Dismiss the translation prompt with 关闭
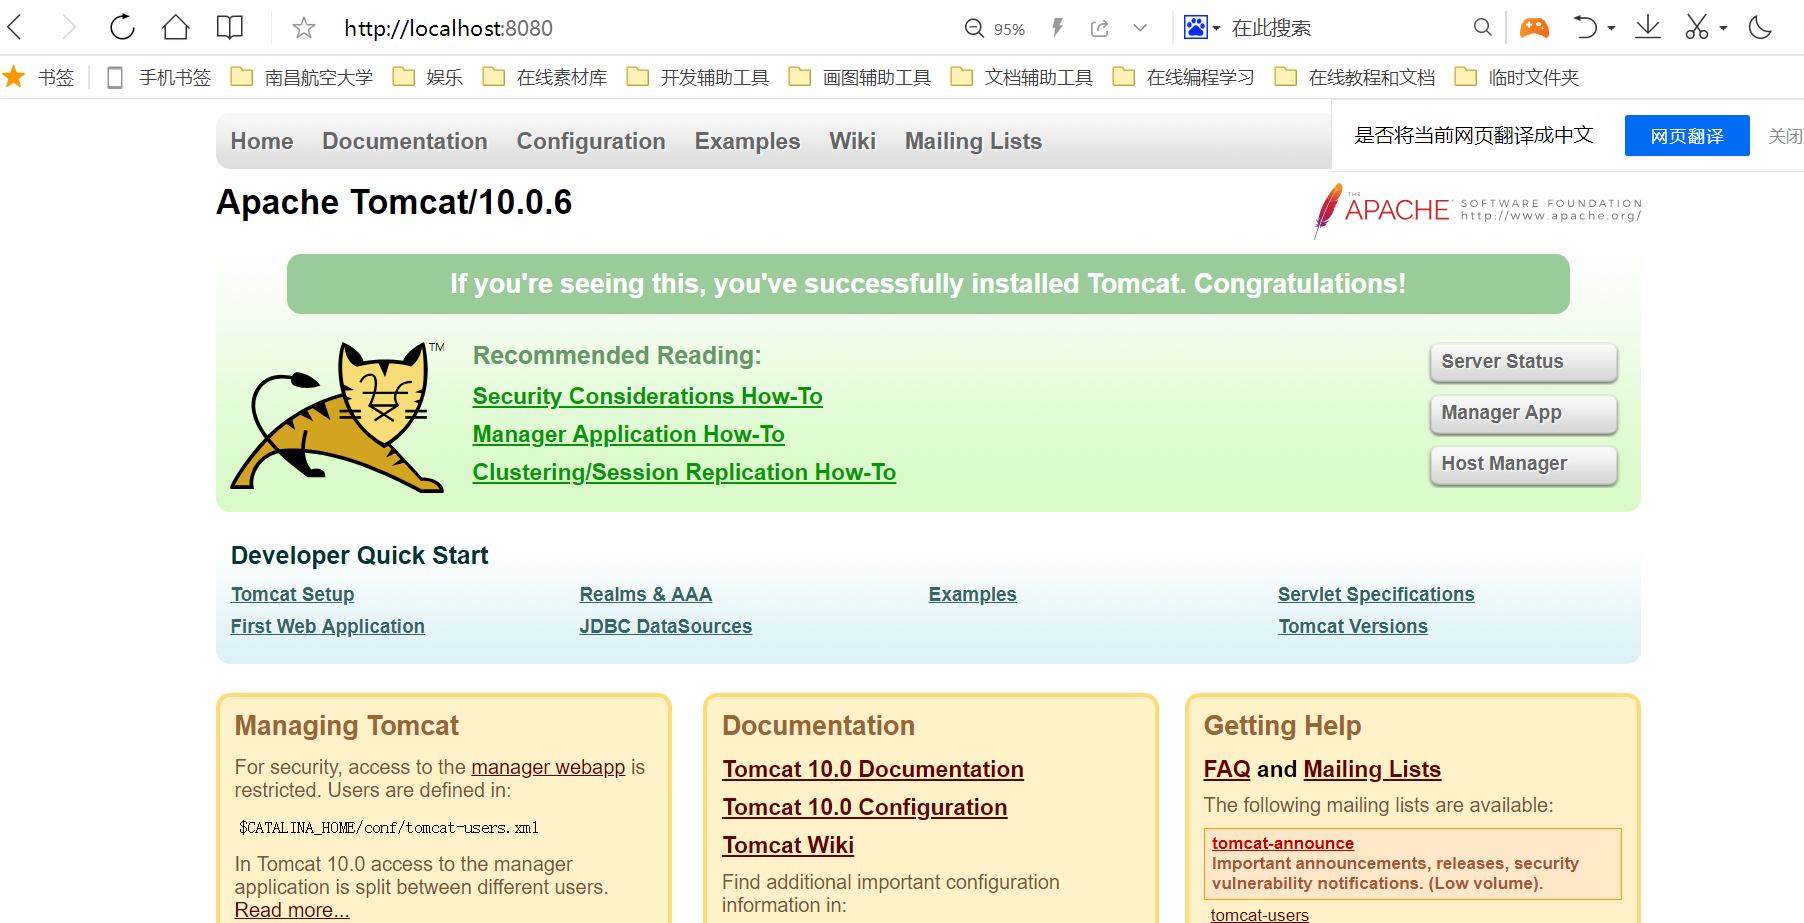1804x923 pixels. coord(1785,136)
